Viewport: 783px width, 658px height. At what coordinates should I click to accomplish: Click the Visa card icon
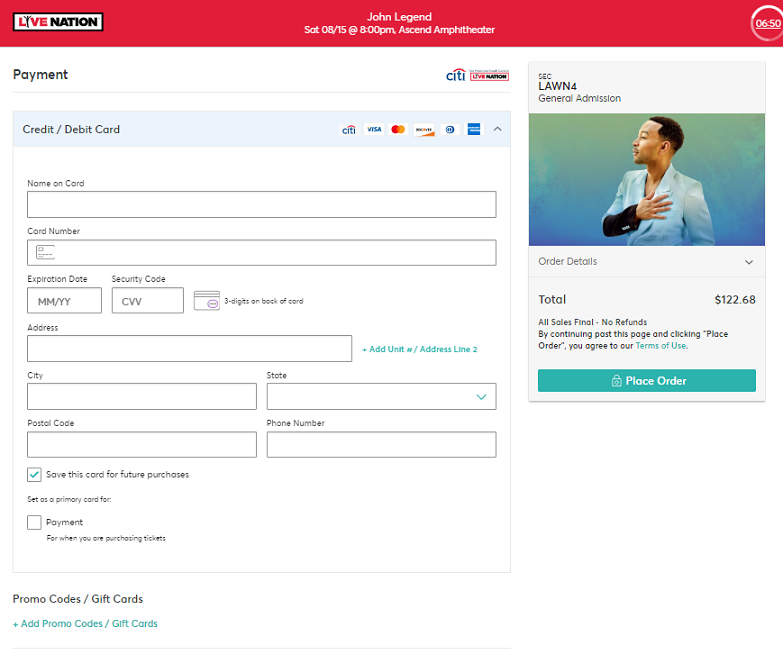(374, 129)
